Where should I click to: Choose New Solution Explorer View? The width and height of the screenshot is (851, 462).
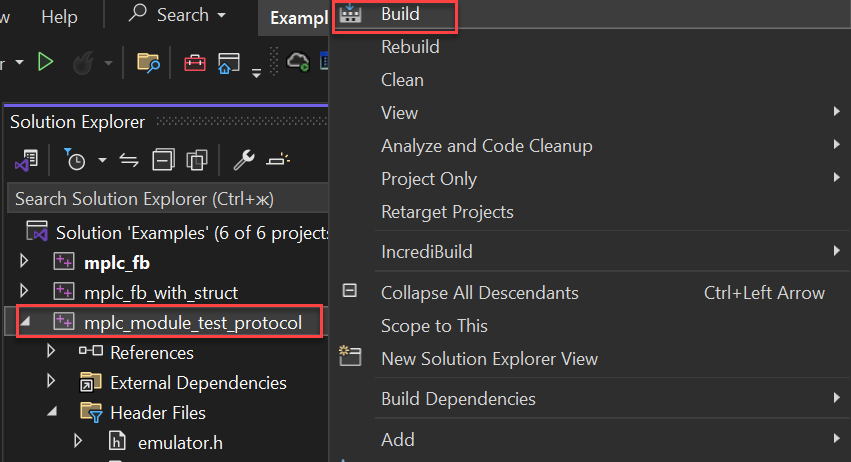(x=490, y=359)
